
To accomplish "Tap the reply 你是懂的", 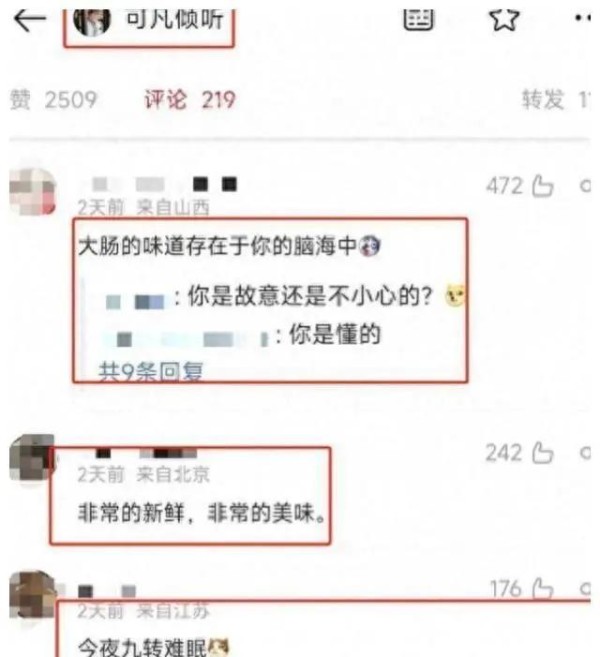I will (x=334, y=334).
